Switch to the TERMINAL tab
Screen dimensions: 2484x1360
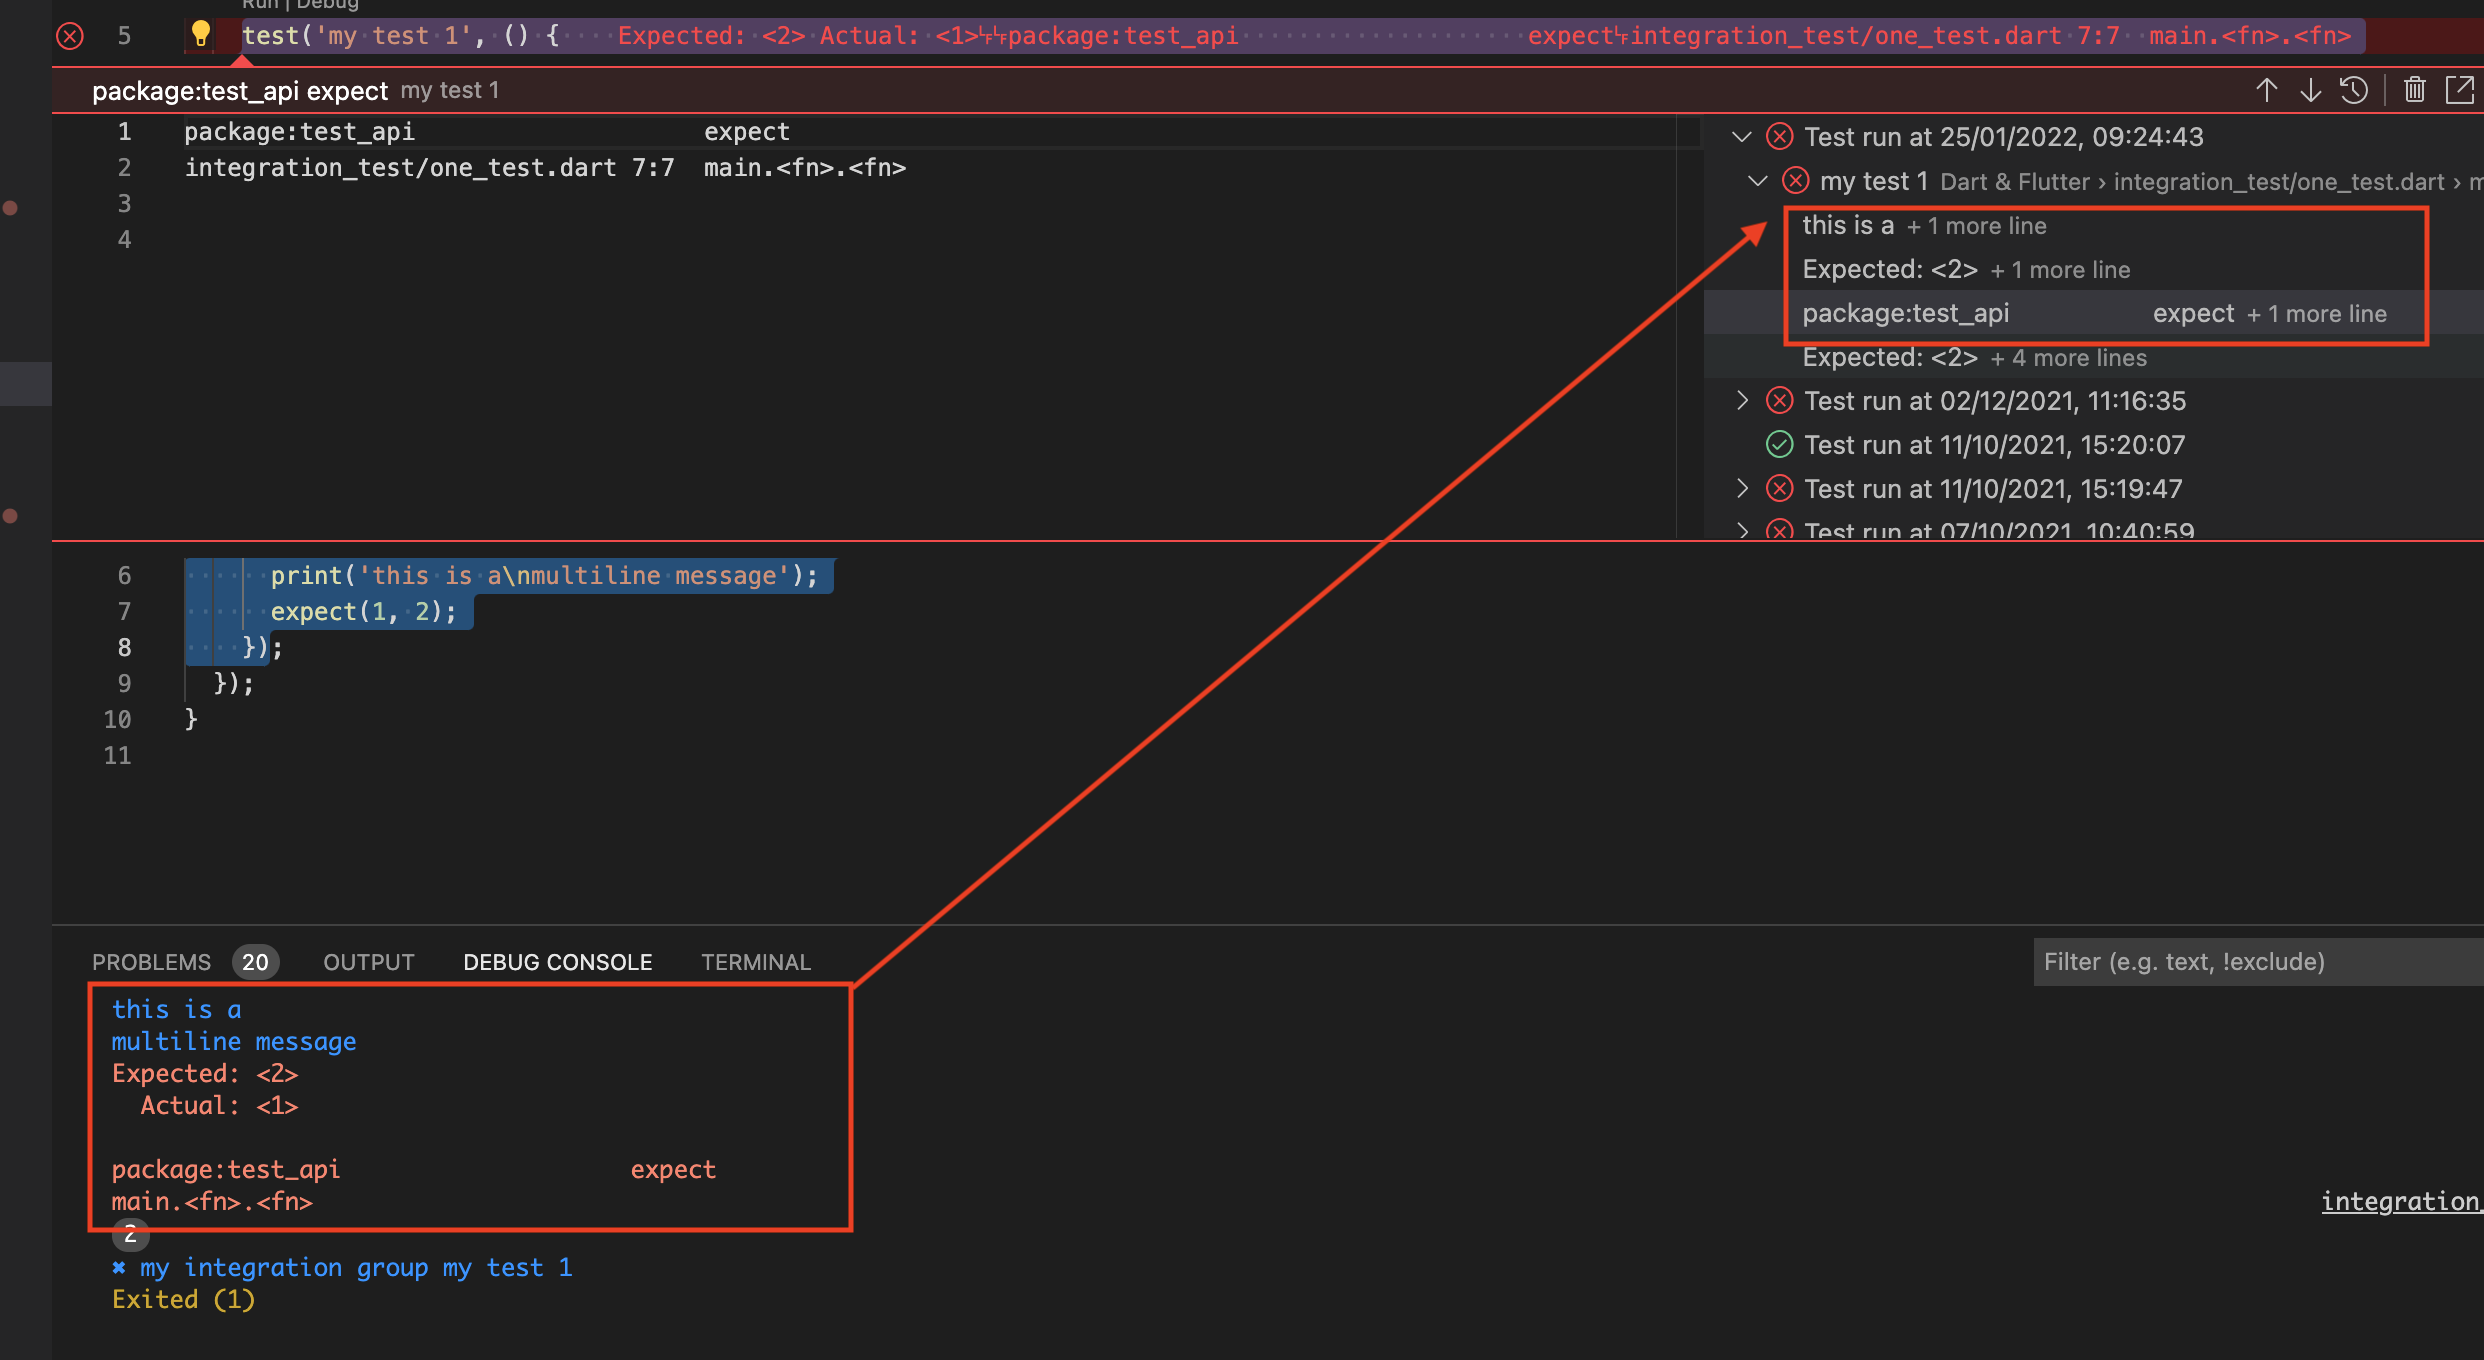point(755,961)
